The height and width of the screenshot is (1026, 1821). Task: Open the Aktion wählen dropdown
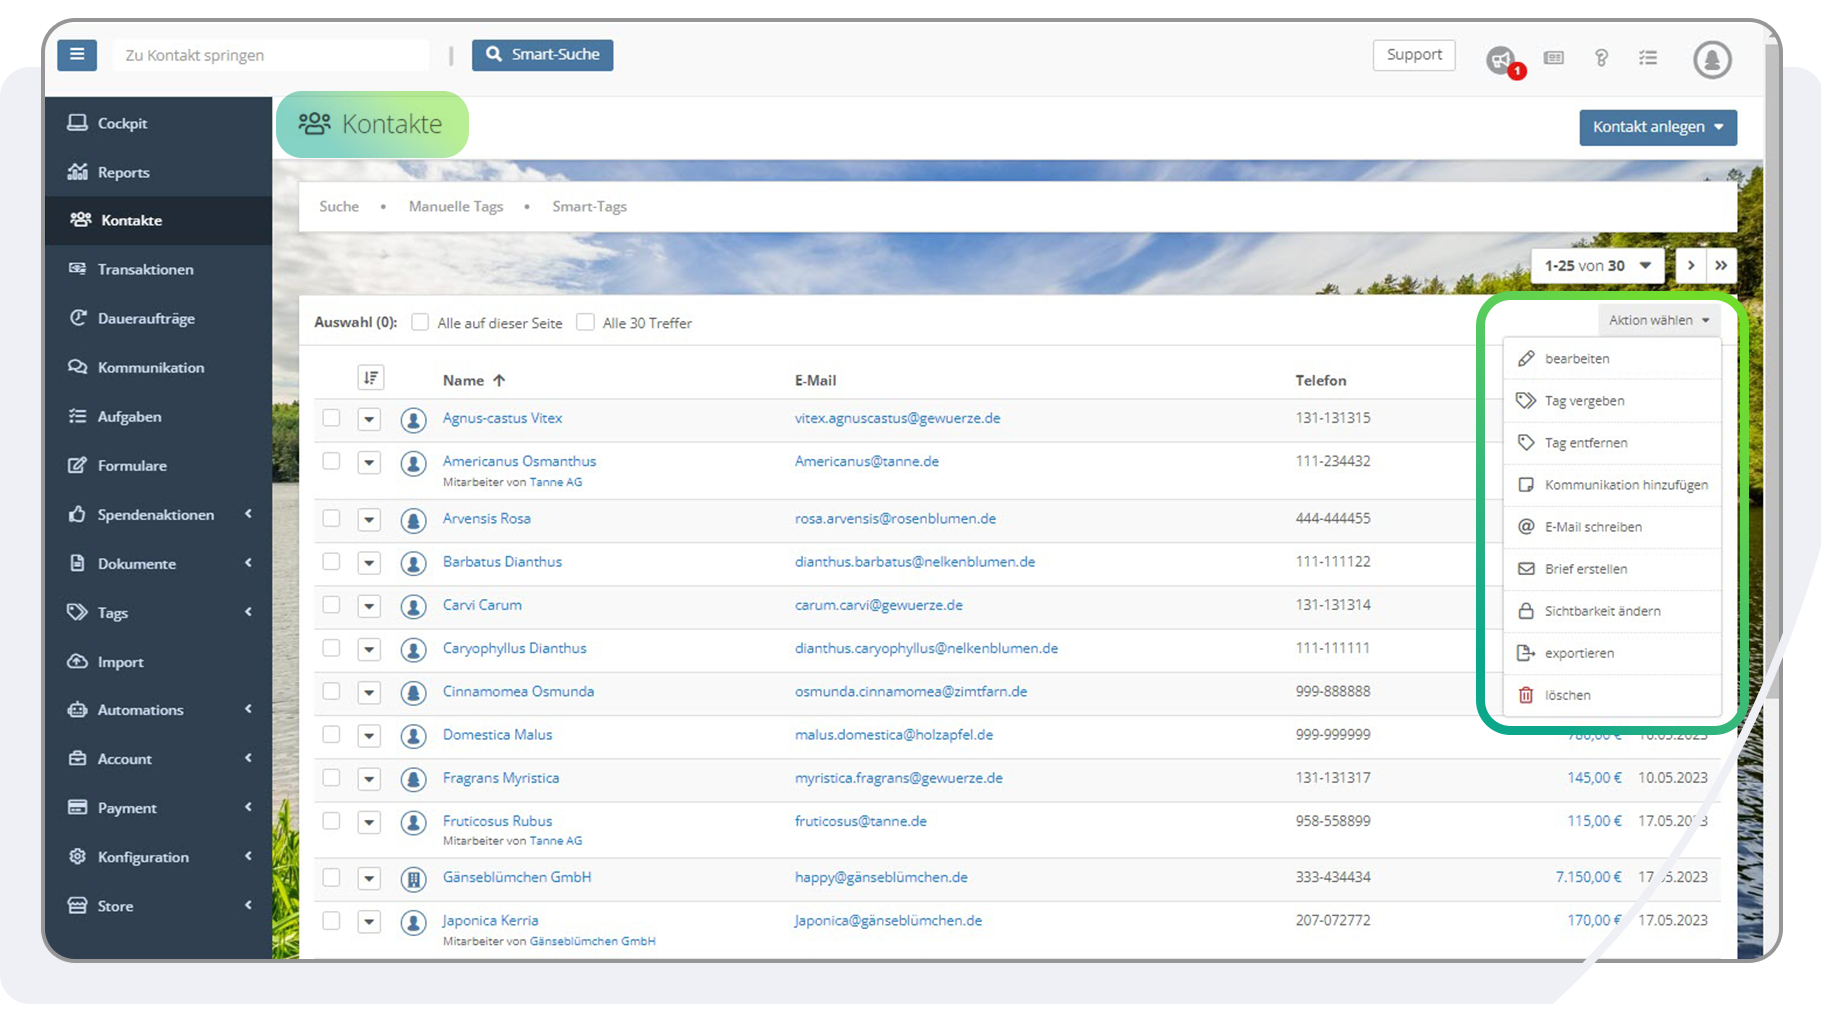(x=1659, y=319)
